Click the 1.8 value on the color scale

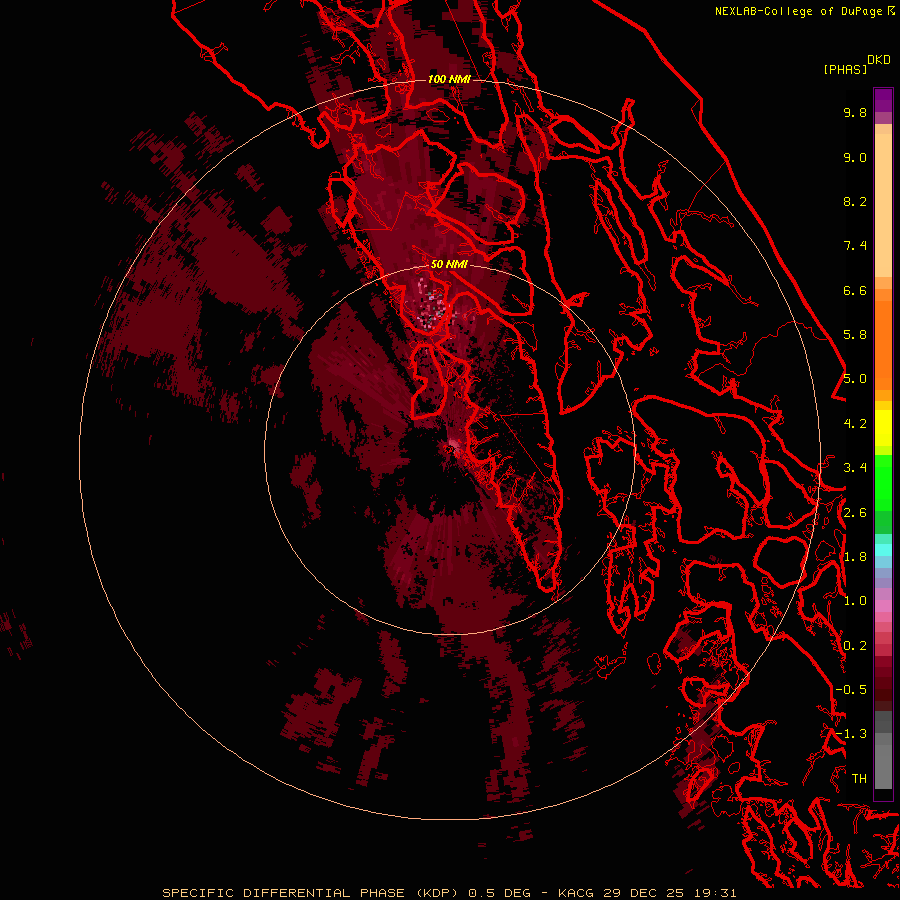click(855, 557)
